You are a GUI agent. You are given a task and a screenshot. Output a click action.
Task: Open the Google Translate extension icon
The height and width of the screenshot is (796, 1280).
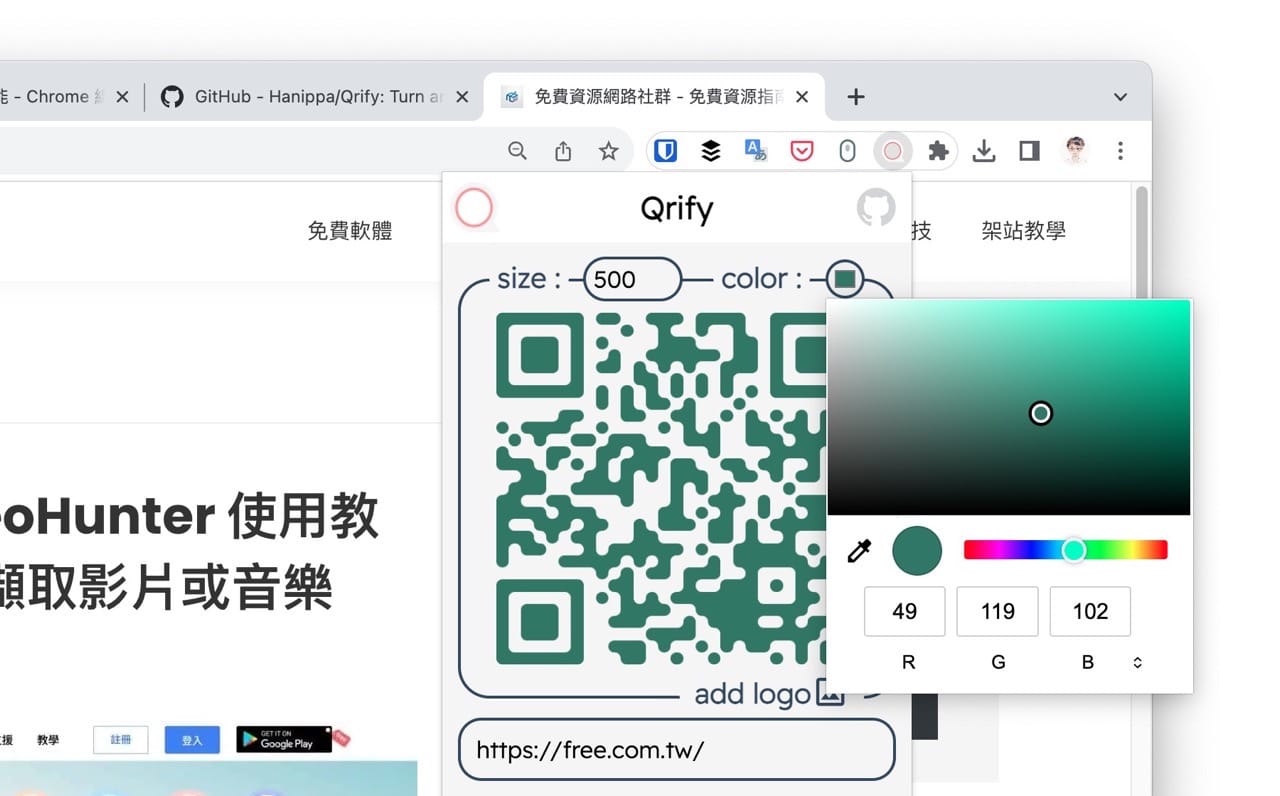[x=756, y=151]
